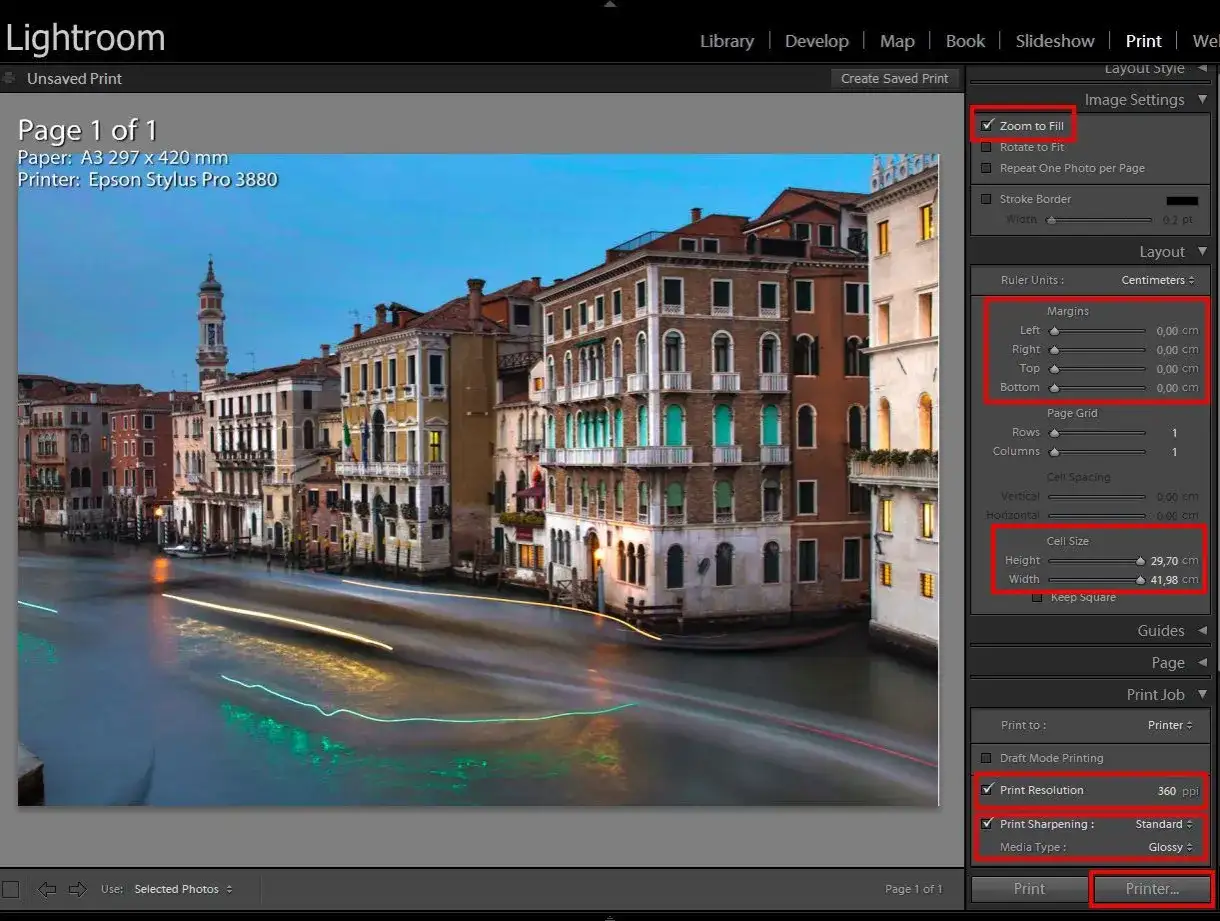The height and width of the screenshot is (921, 1220).
Task: Go to the next page arrow
Action: click(x=77, y=889)
